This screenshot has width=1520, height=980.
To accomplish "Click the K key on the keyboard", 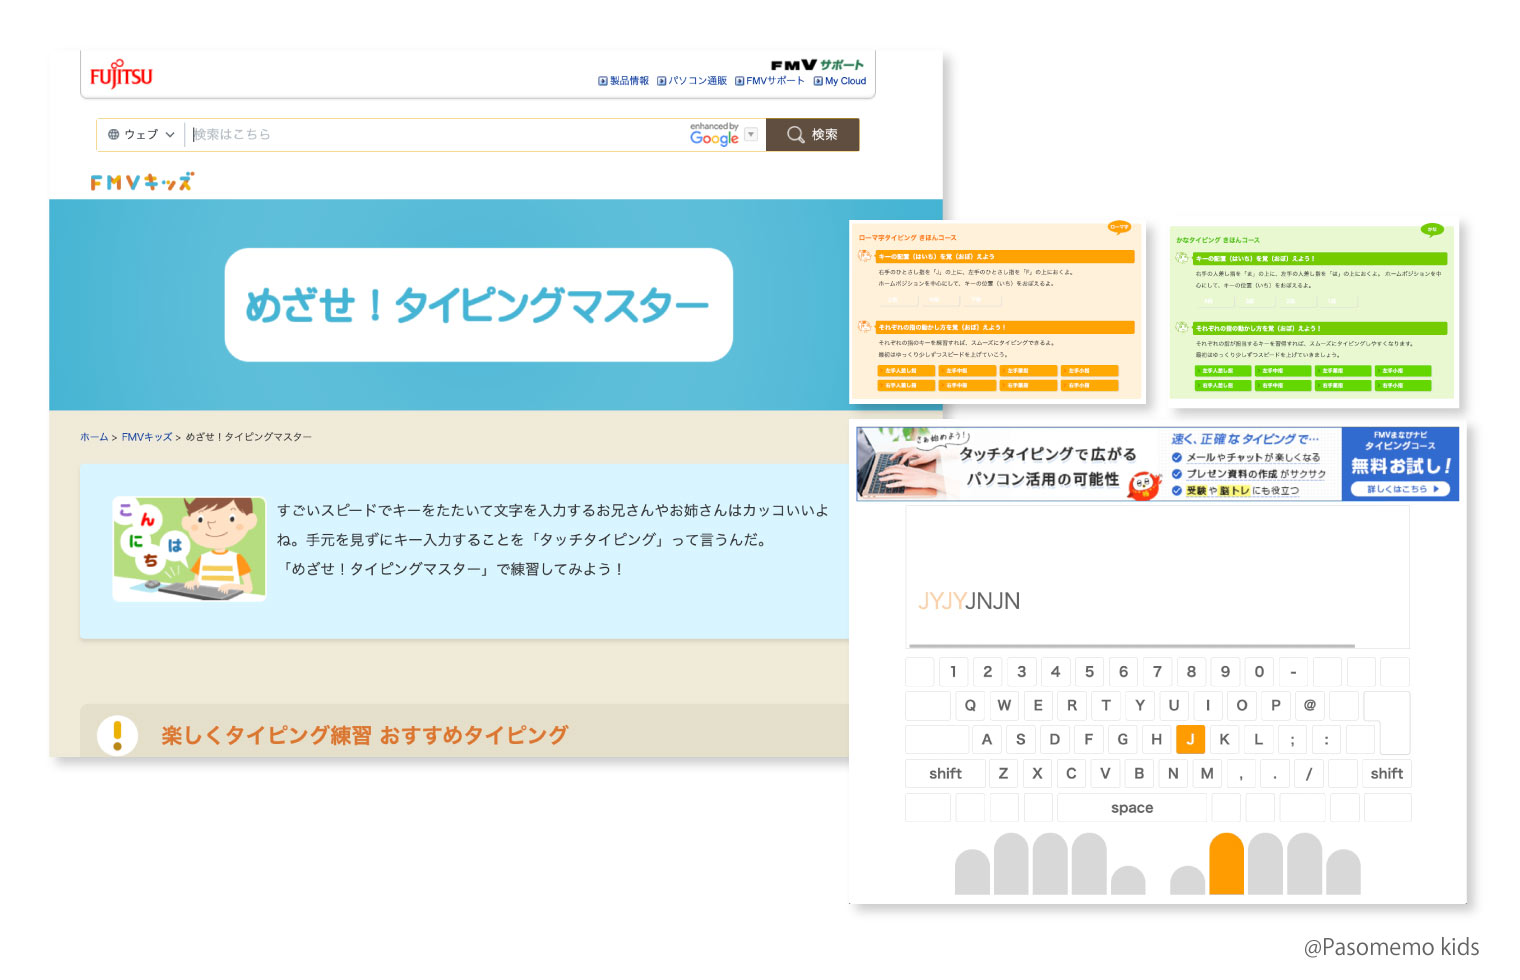I will tap(1224, 739).
